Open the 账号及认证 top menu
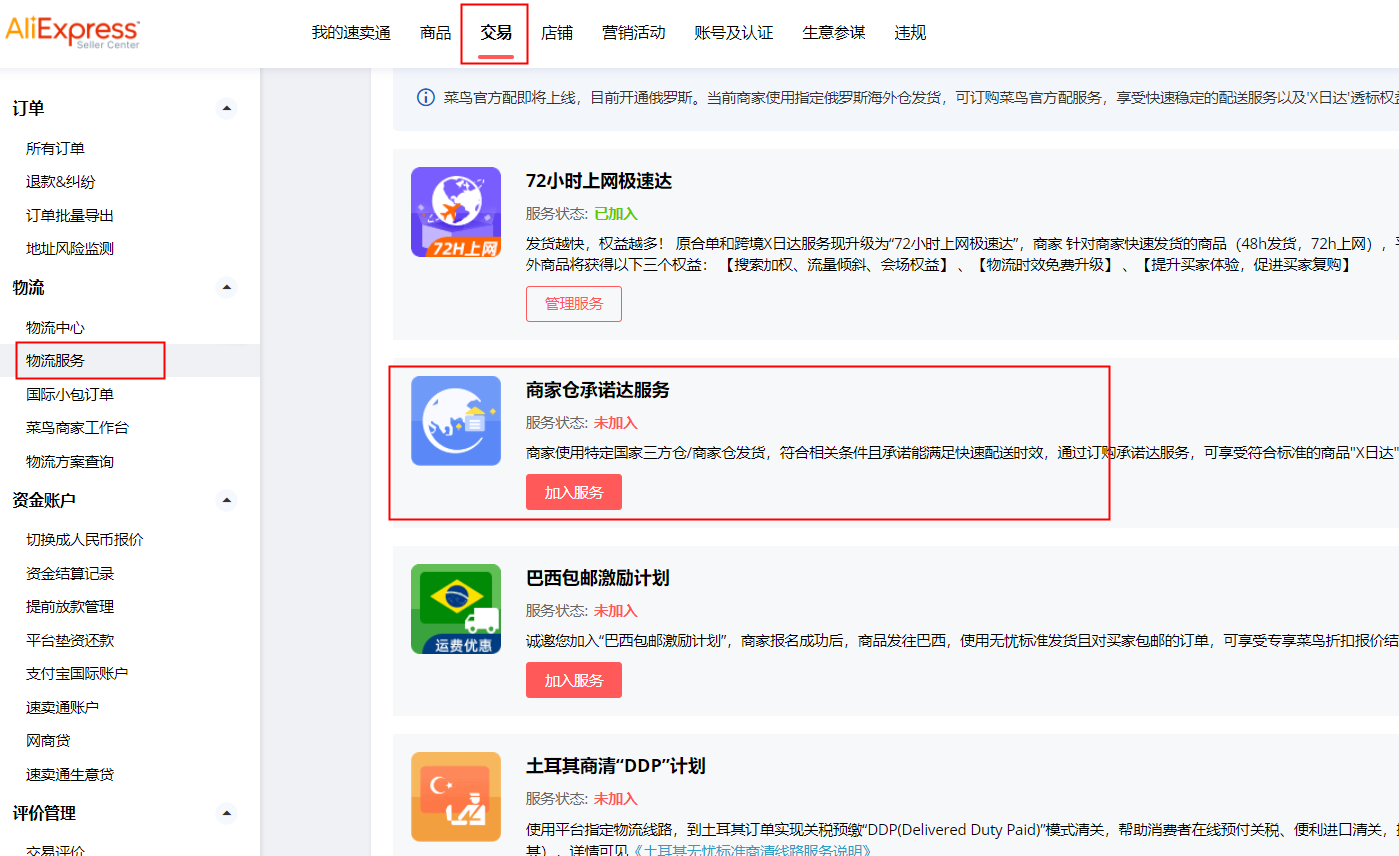Viewport: 1399px width, 856px height. 734,33
